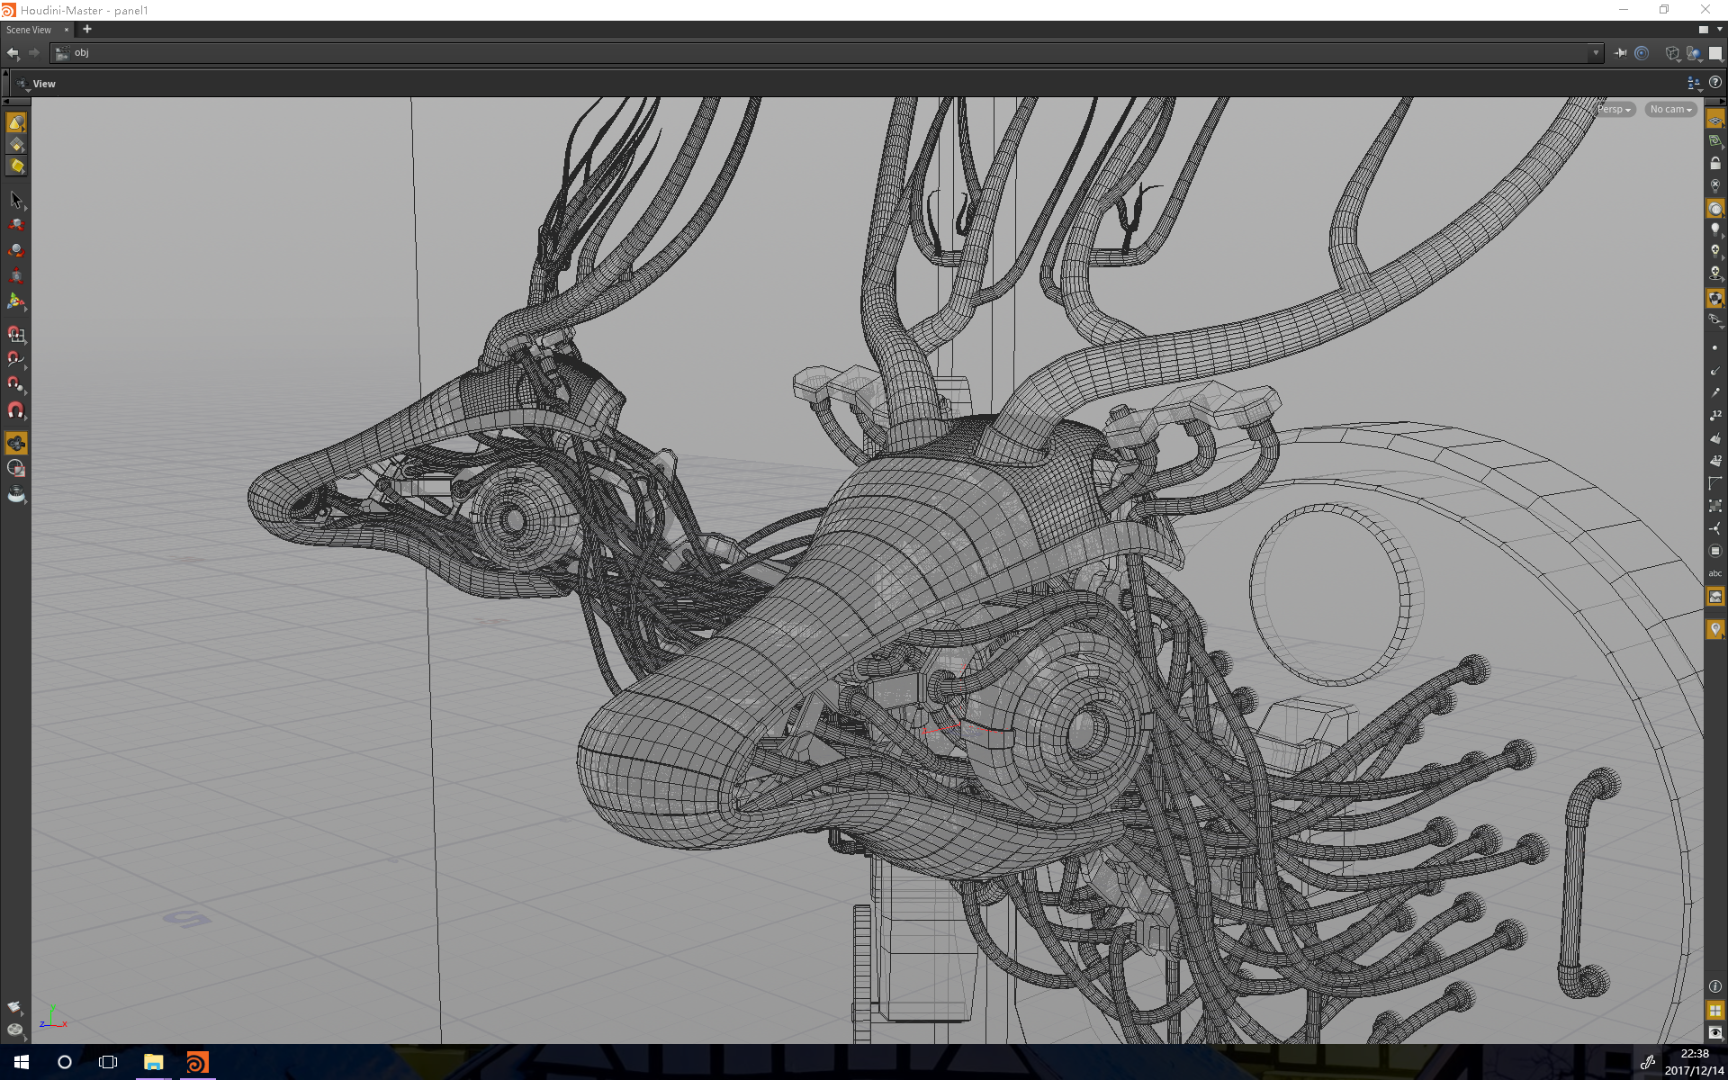Toggle the camera lock padlock
1728x1080 pixels.
(x=1715, y=163)
